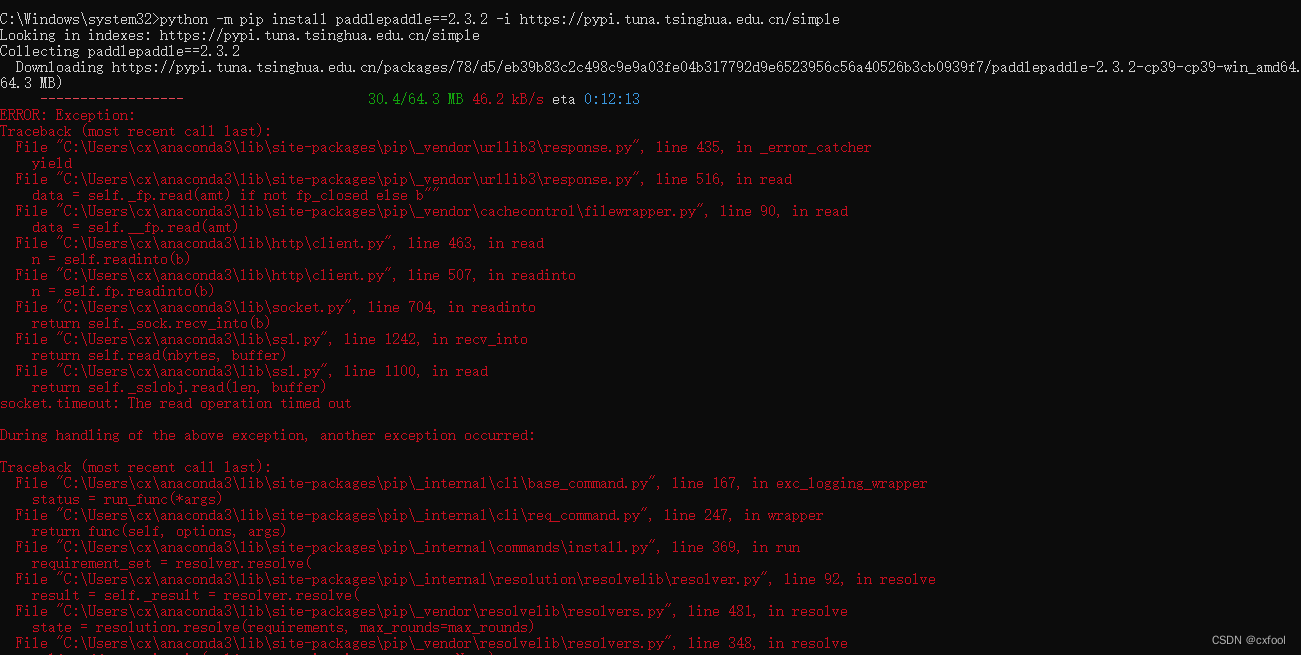Click the green 30.4/64.3 MB size text
Screen dimensions: 1301x655
pos(415,99)
